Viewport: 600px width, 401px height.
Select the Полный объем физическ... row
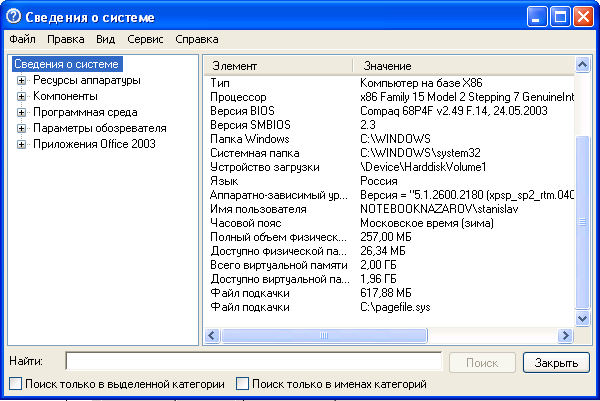tap(389, 237)
